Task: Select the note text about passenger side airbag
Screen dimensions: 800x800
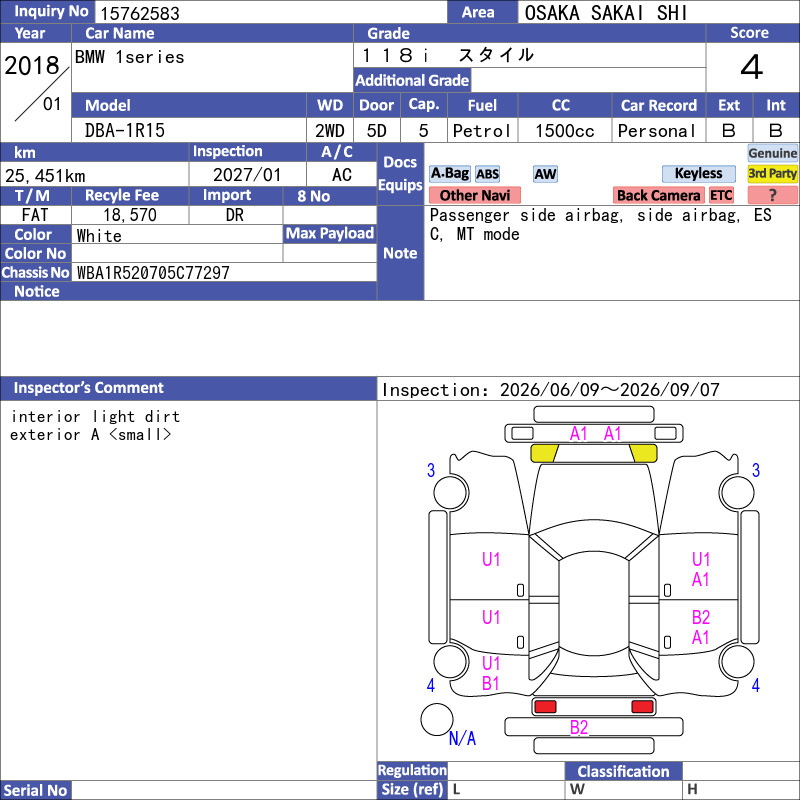Action: click(x=601, y=224)
